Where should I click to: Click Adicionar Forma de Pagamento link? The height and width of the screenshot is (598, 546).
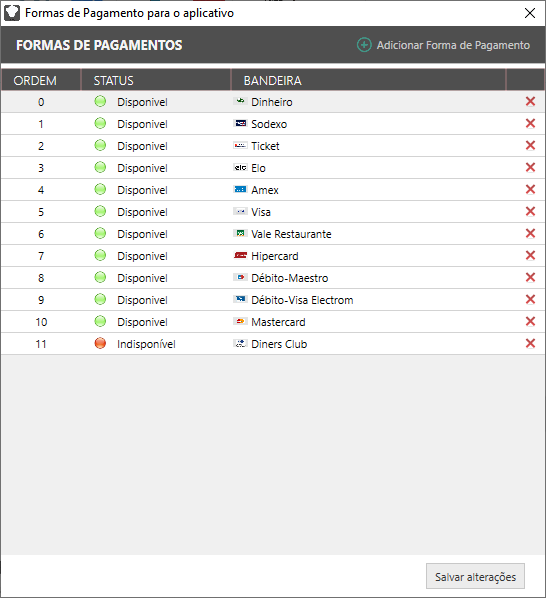pyautogui.click(x=453, y=45)
